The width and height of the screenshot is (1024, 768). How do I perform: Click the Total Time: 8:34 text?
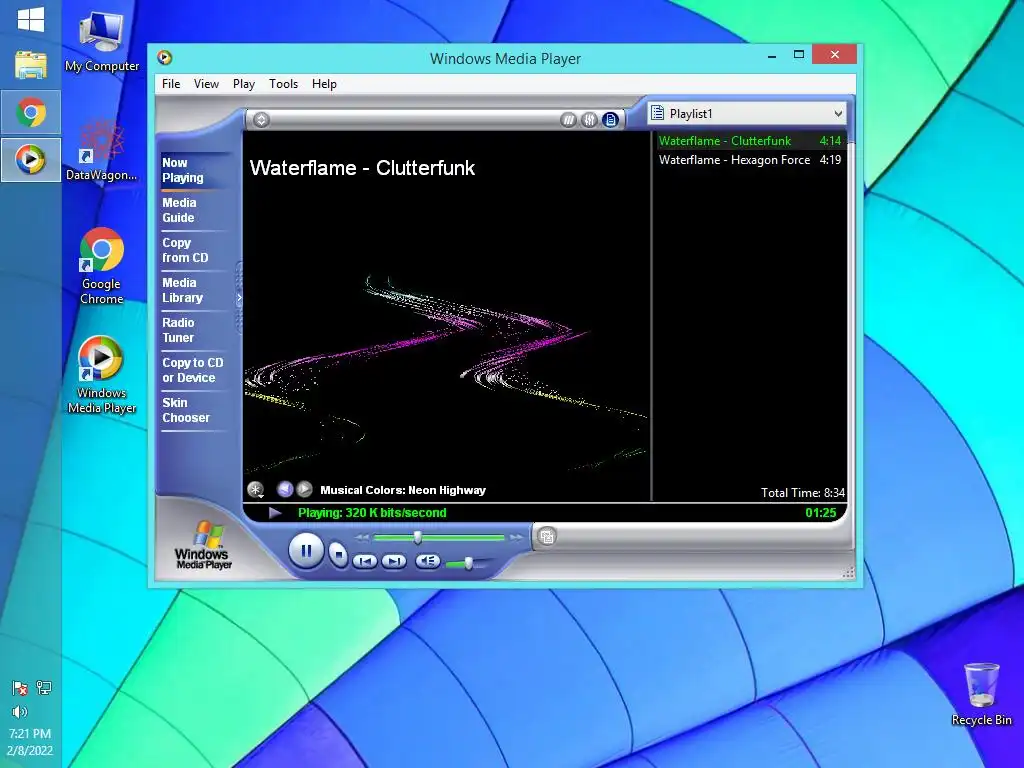803,492
